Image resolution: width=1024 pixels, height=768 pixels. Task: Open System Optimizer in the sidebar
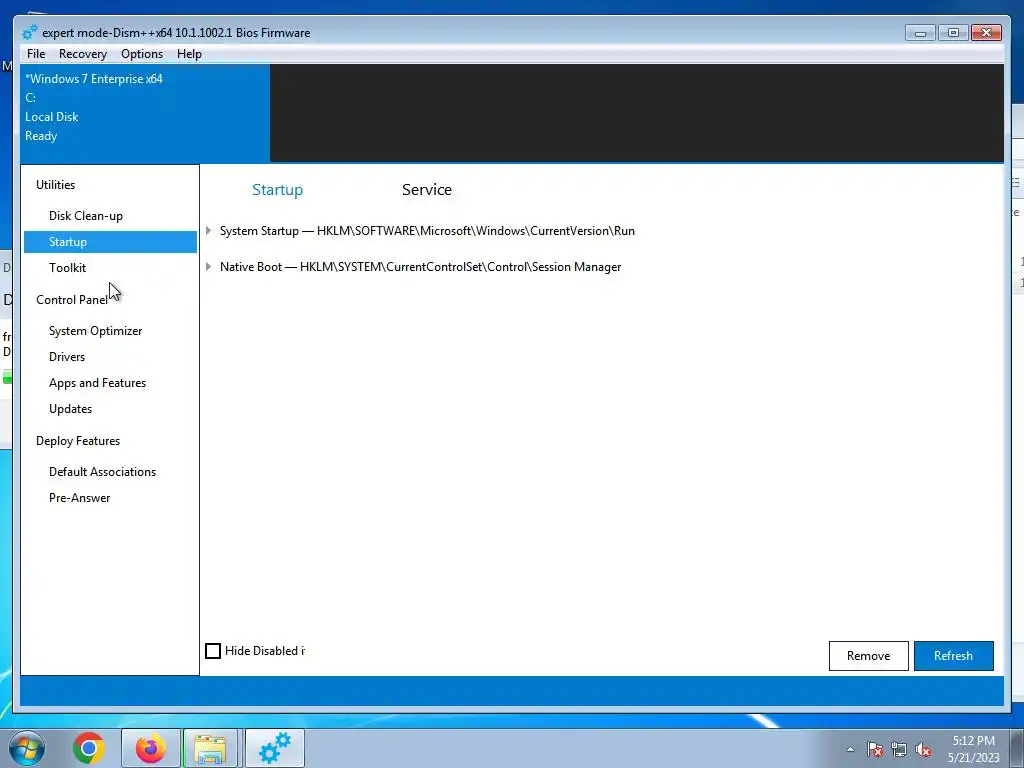pyautogui.click(x=95, y=331)
